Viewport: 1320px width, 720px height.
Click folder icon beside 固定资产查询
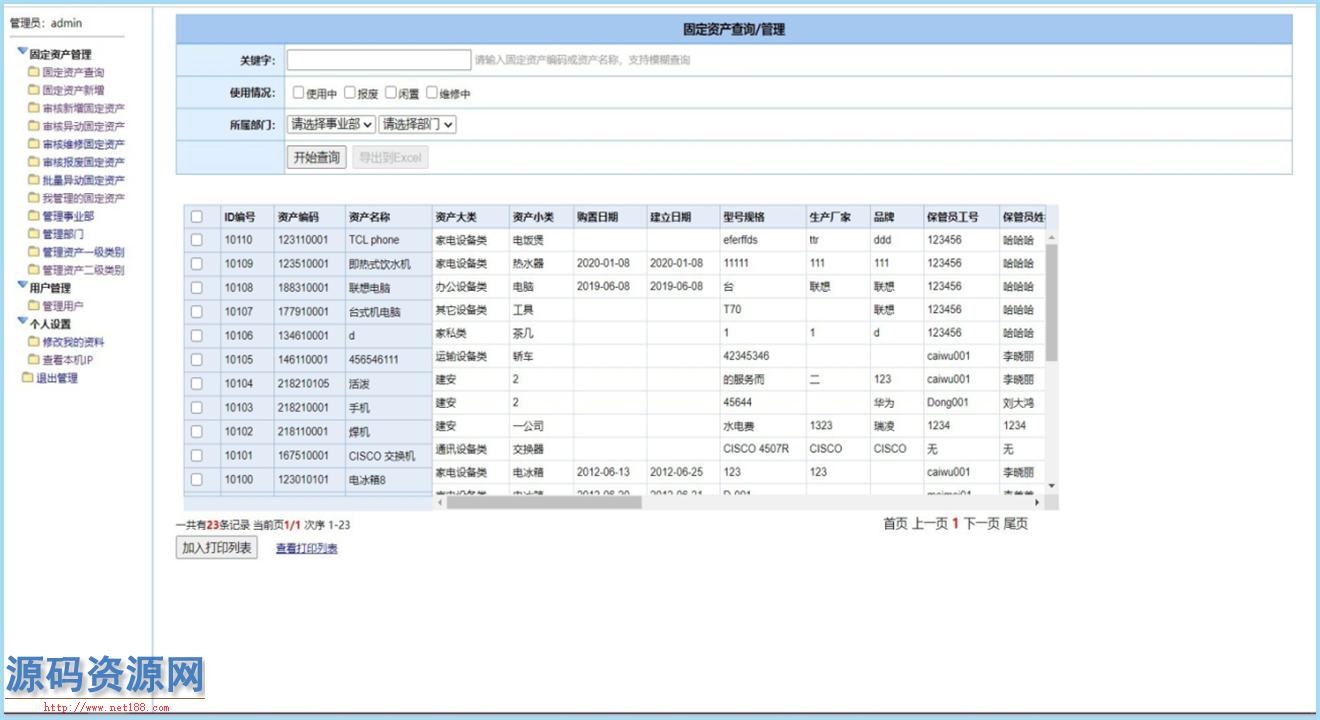point(34,72)
